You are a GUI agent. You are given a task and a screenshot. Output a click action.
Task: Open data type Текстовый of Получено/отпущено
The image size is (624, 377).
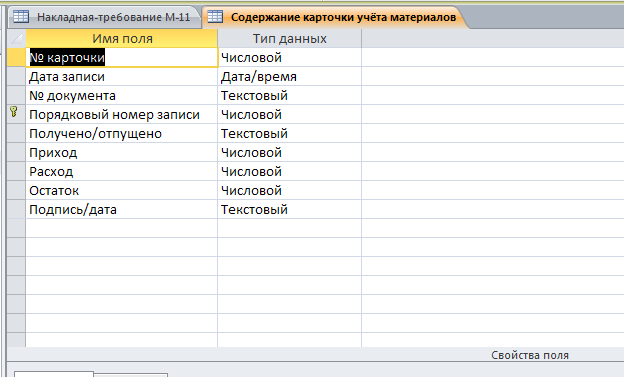(289, 134)
